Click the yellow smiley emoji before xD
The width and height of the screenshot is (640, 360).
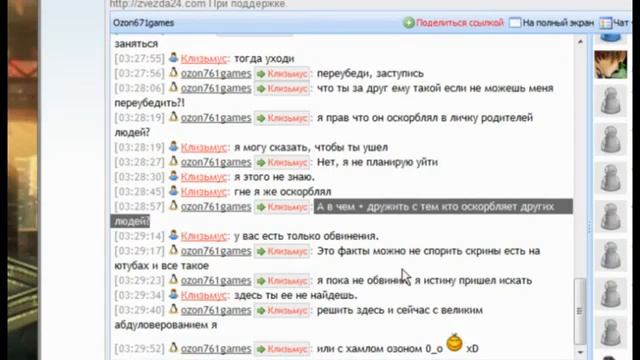pos(454,342)
